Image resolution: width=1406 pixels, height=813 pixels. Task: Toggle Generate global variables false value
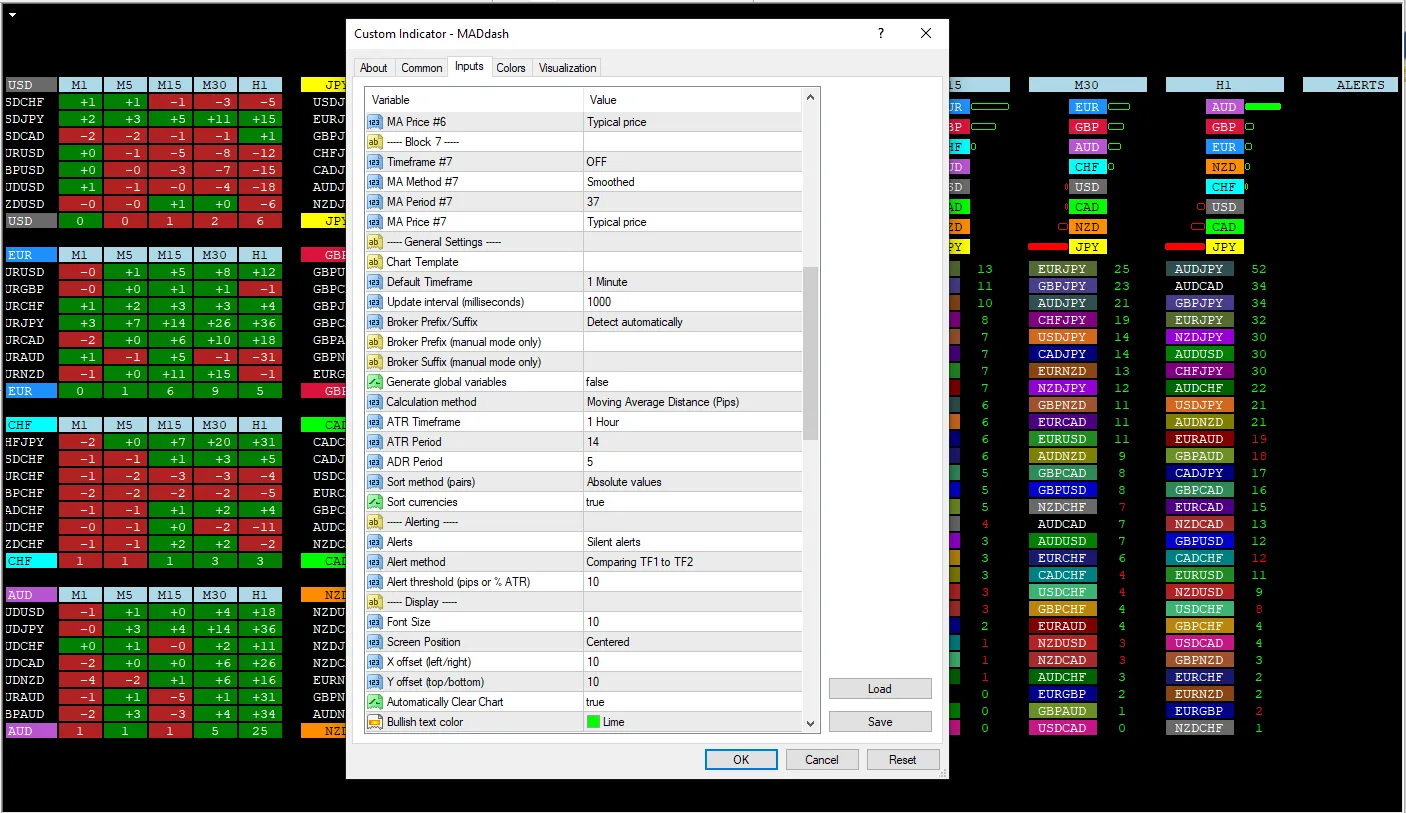point(692,382)
